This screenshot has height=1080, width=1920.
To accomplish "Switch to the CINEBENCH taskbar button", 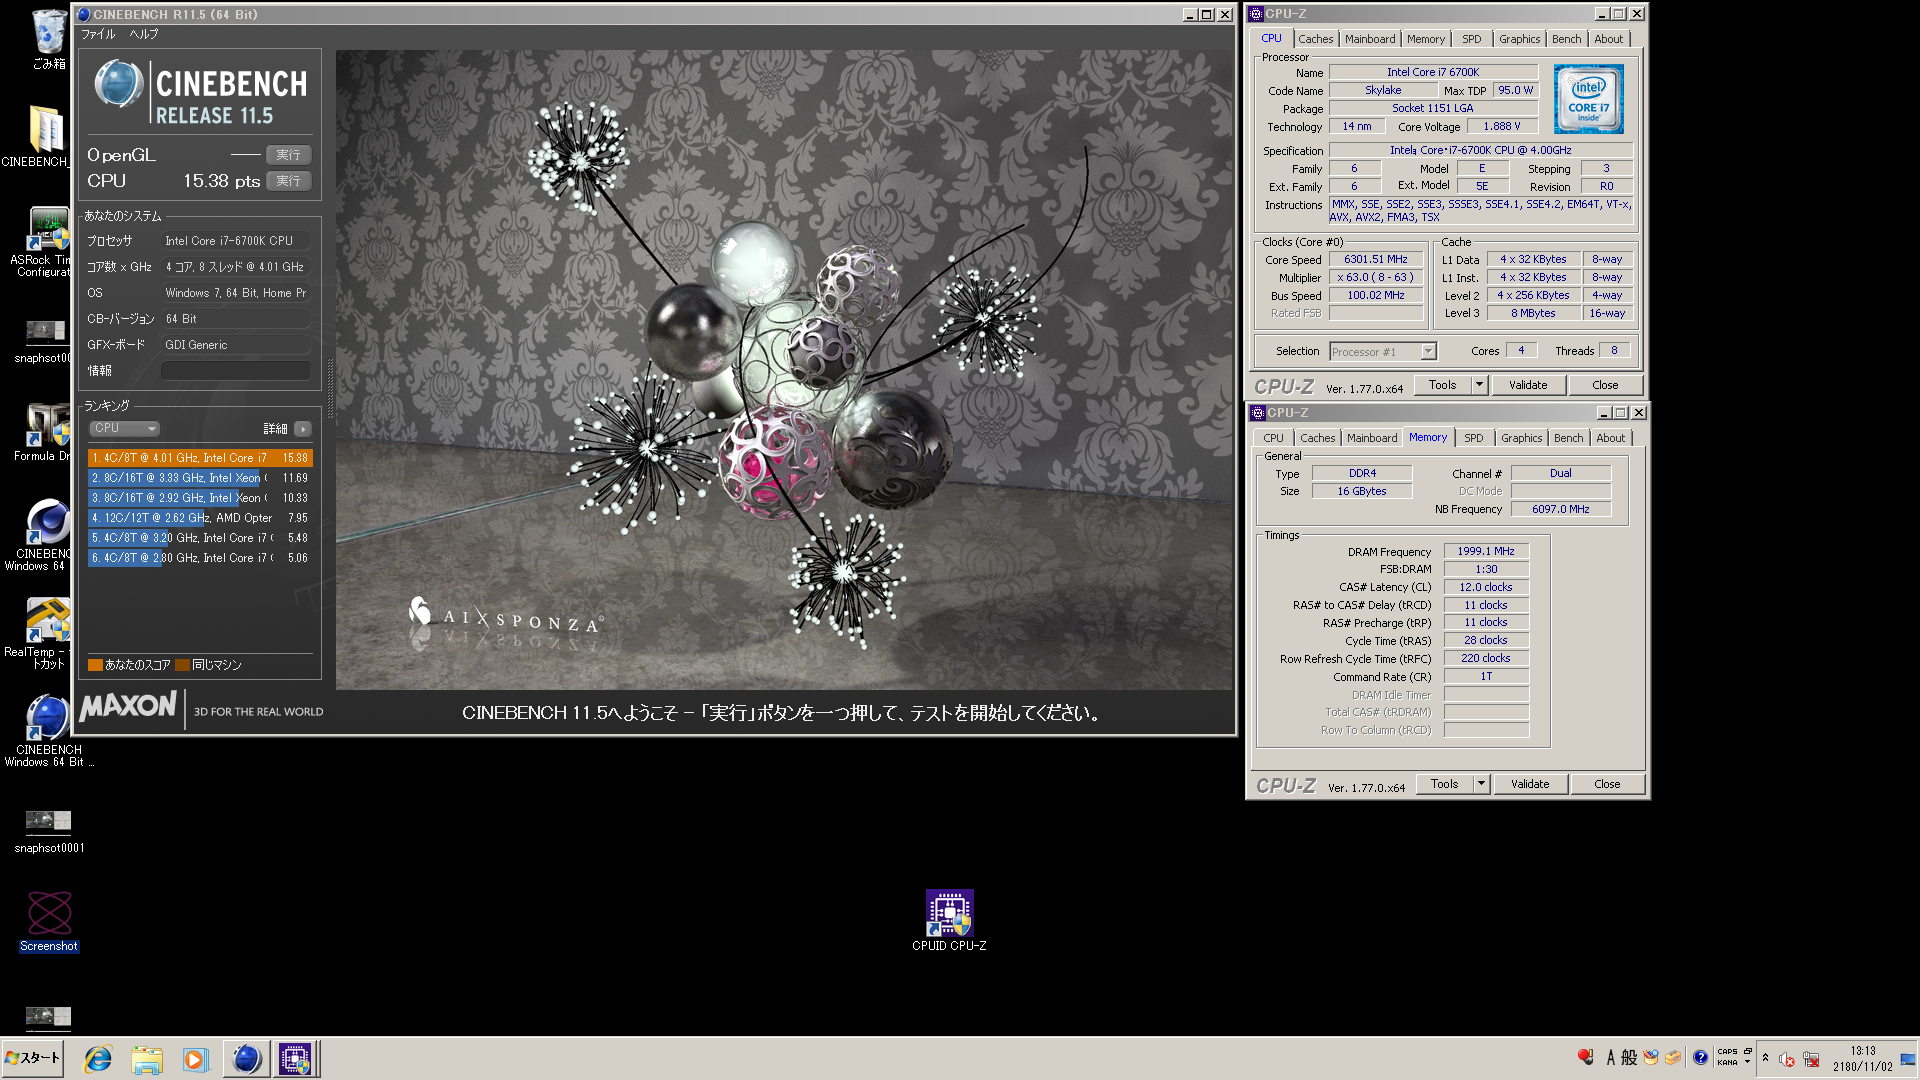I will pos(246,1059).
